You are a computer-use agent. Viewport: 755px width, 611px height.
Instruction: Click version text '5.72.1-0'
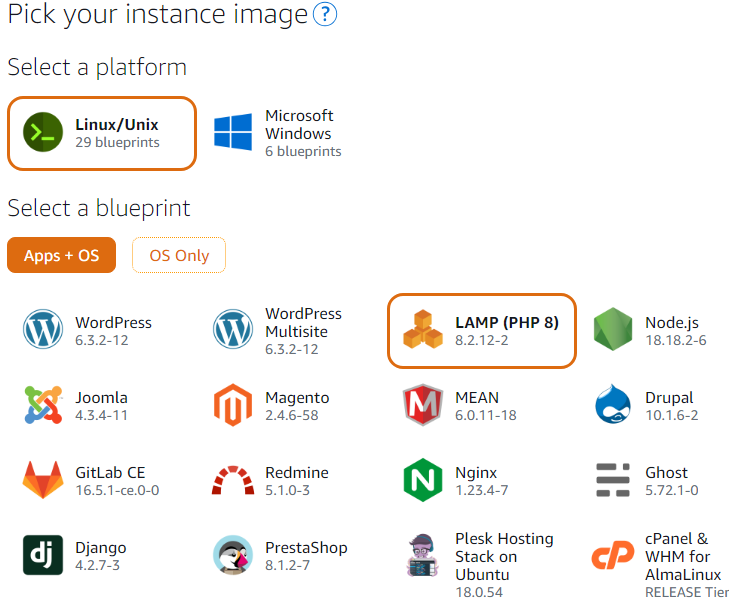coord(672,491)
